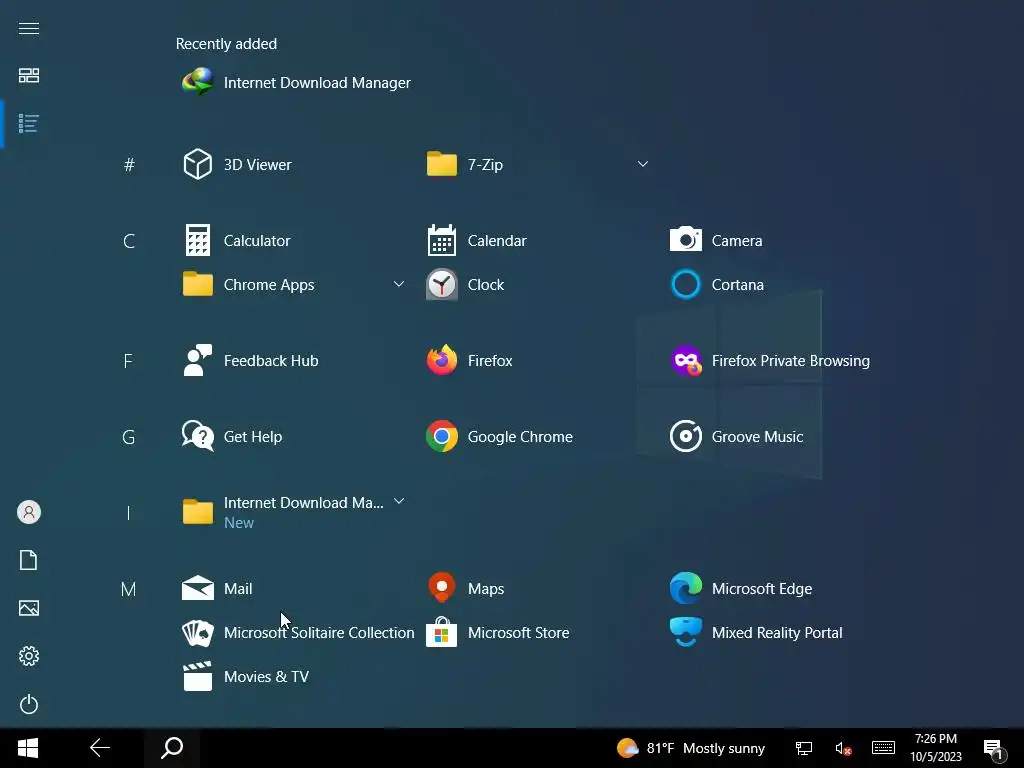Image resolution: width=1024 pixels, height=768 pixels.
Task: Open Internet Download Manager under Recently added
Action: point(296,83)
